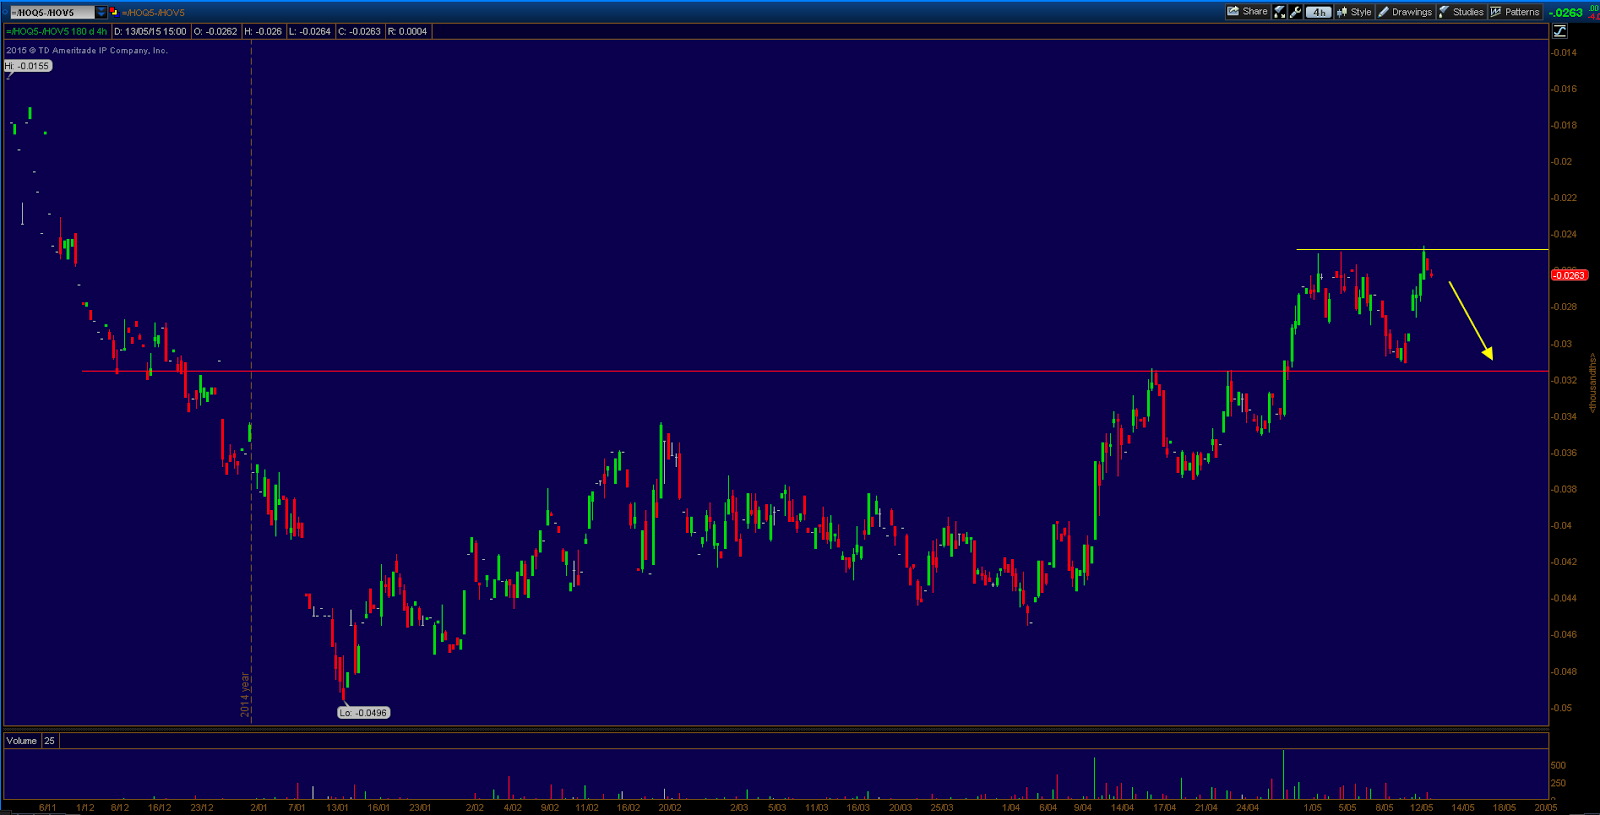Click the 12/05 date axis label
The height and width of the screenshot is (815, 1600).
pos(1421,807)
